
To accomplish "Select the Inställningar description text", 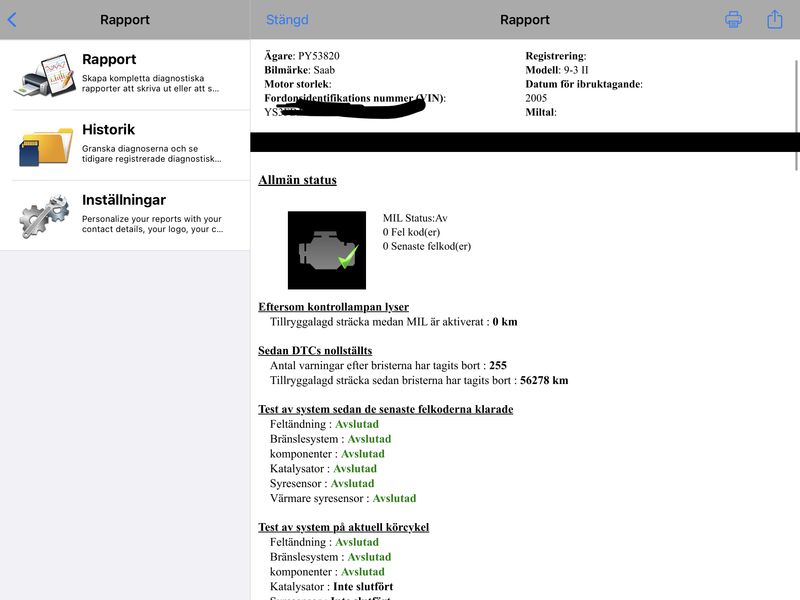I will click(x=153, y=224).
